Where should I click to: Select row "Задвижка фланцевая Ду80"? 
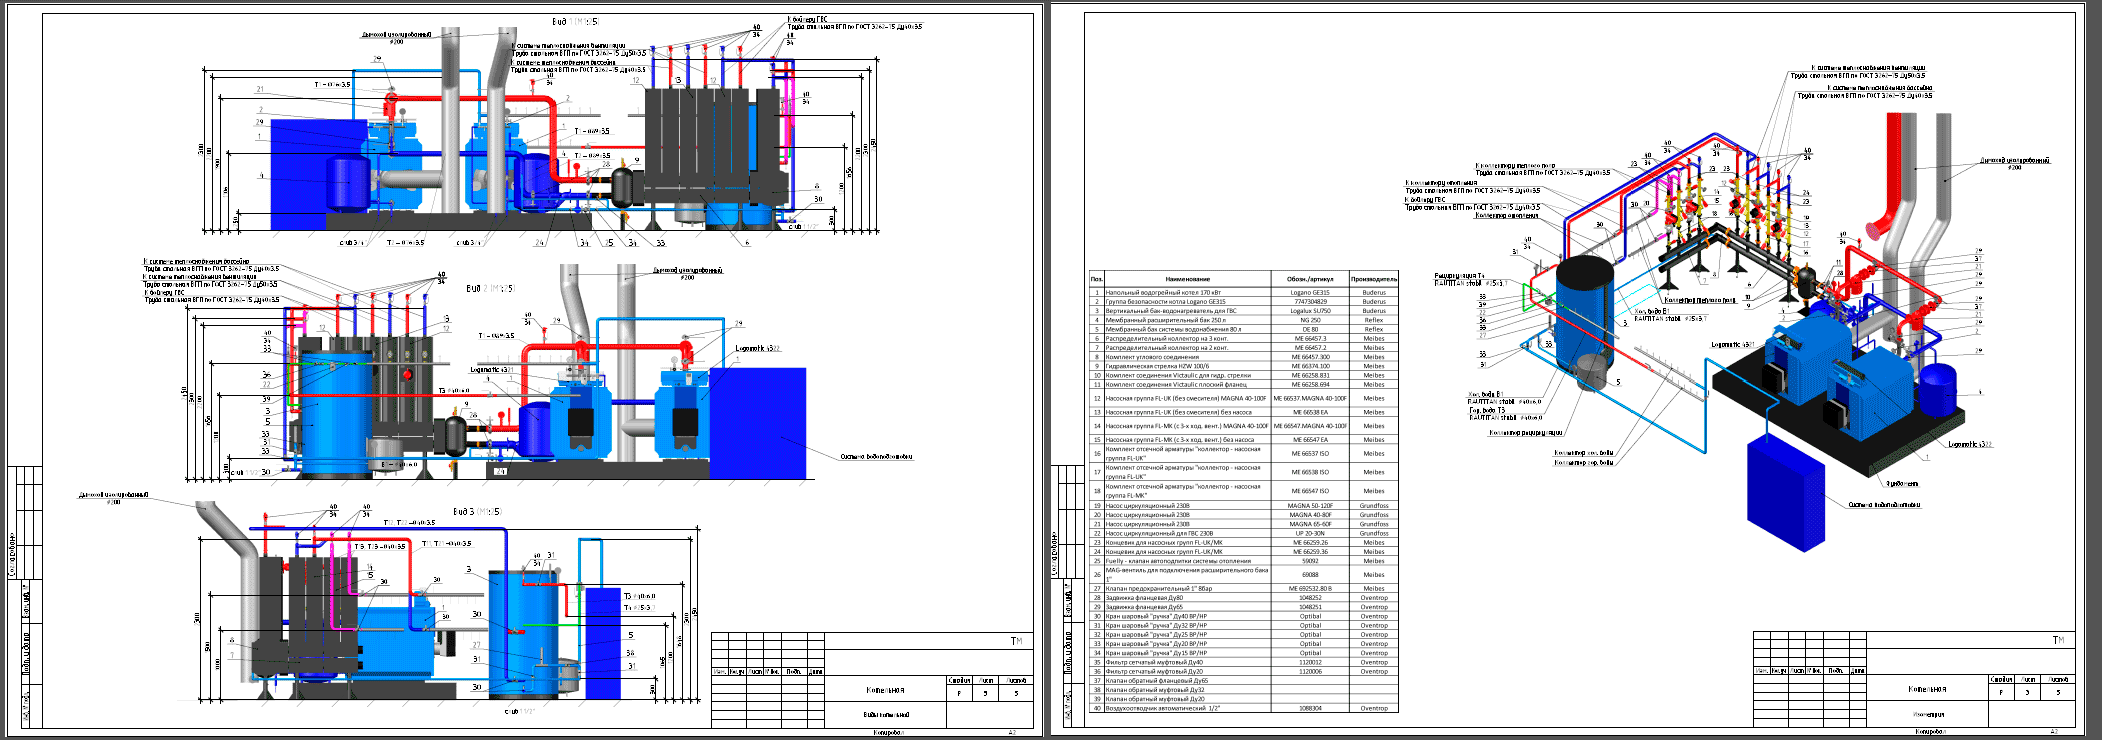tap(1244, 598)
